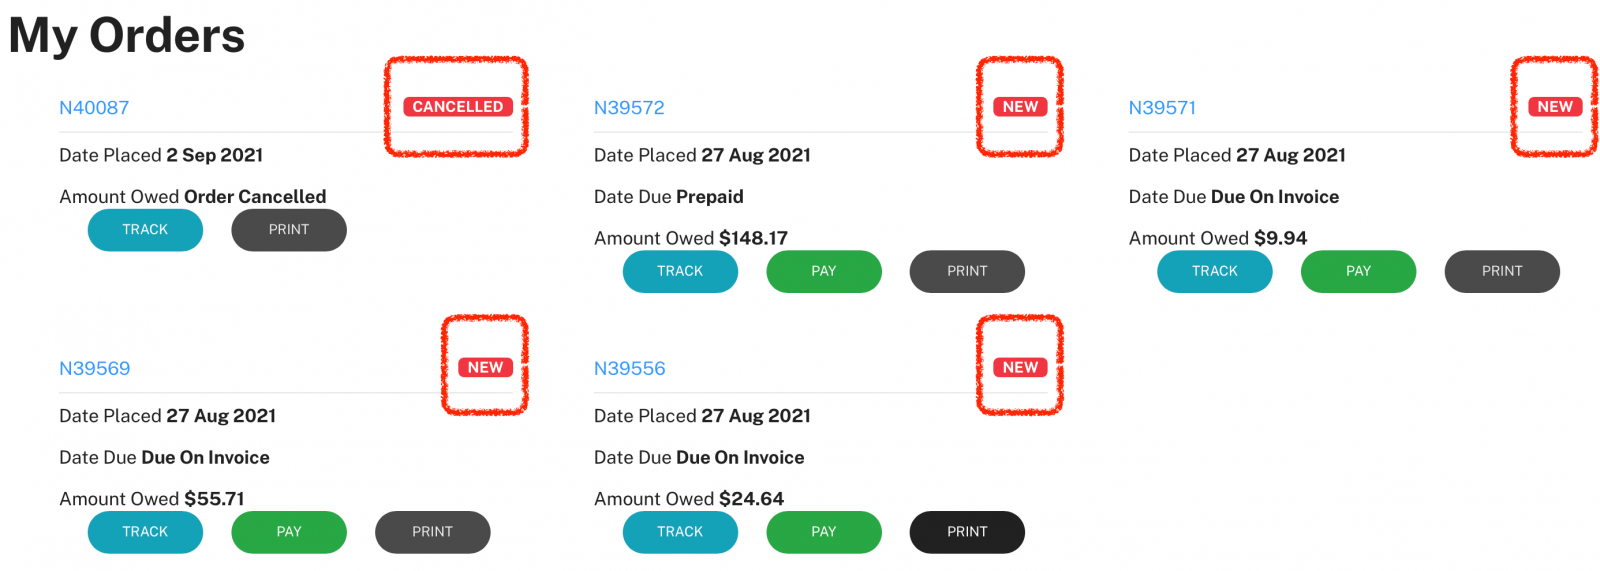Viewport: 1600px width, 571px height.
Task: Open order N39571 link
Action: (x=1162, y=108)
